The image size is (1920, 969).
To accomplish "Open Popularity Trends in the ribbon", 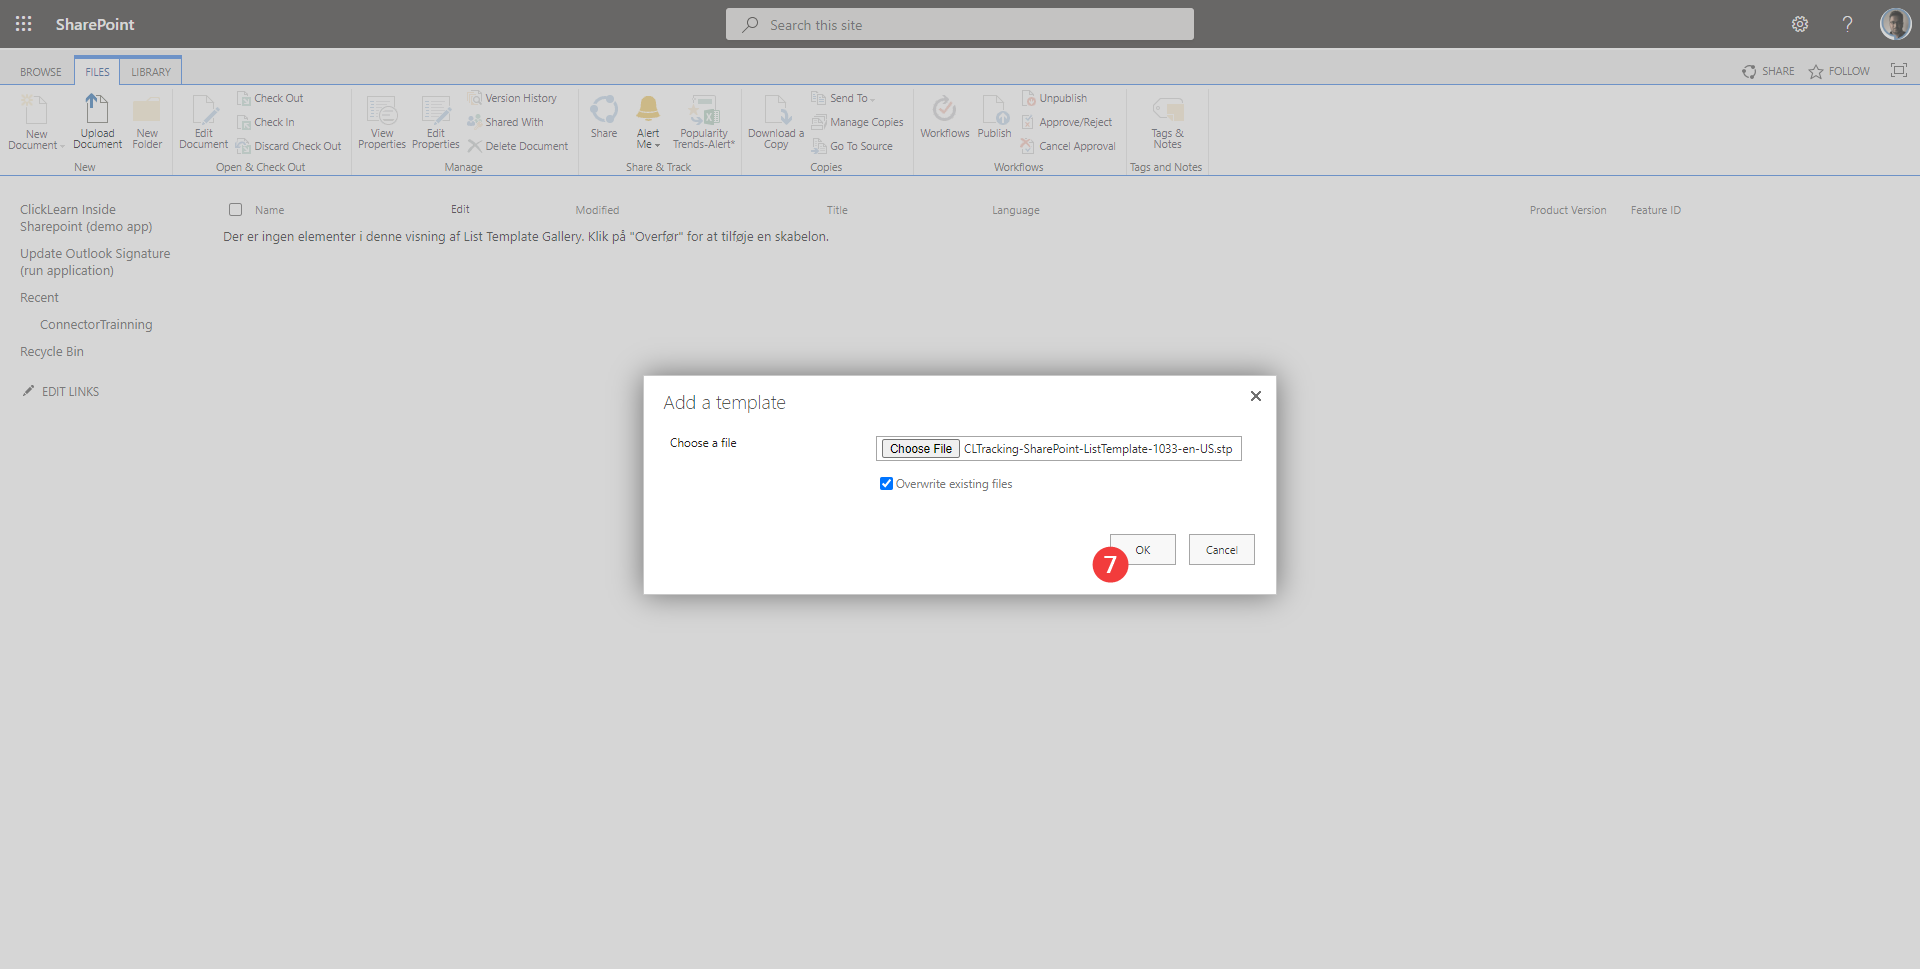I will pyautogui.click(x=704, y=122).
